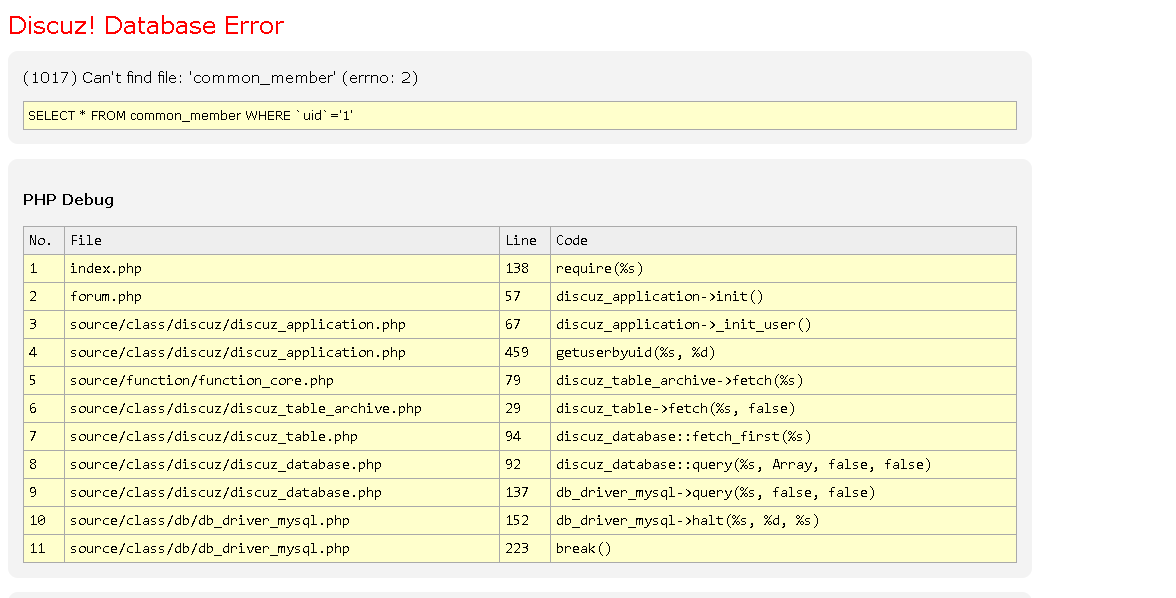Click row number '1' in debug table
This screenshot has width=1176, height=598.
click(44, 269)
